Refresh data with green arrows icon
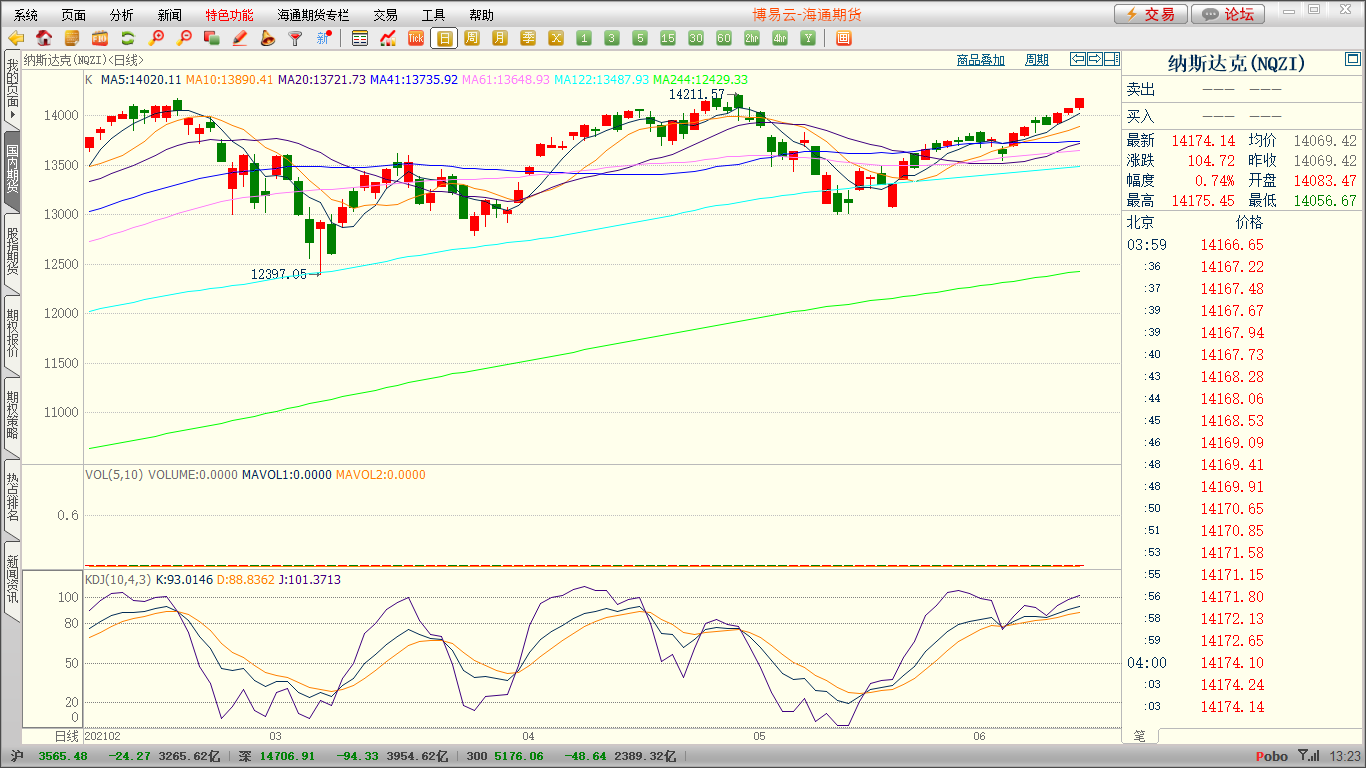Image resolution: width=1366 pixels, height=768 pixels. coord(128,39)
